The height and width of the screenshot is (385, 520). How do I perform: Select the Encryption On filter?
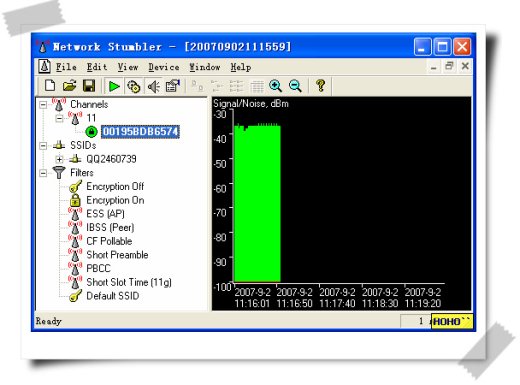[115, 200]
